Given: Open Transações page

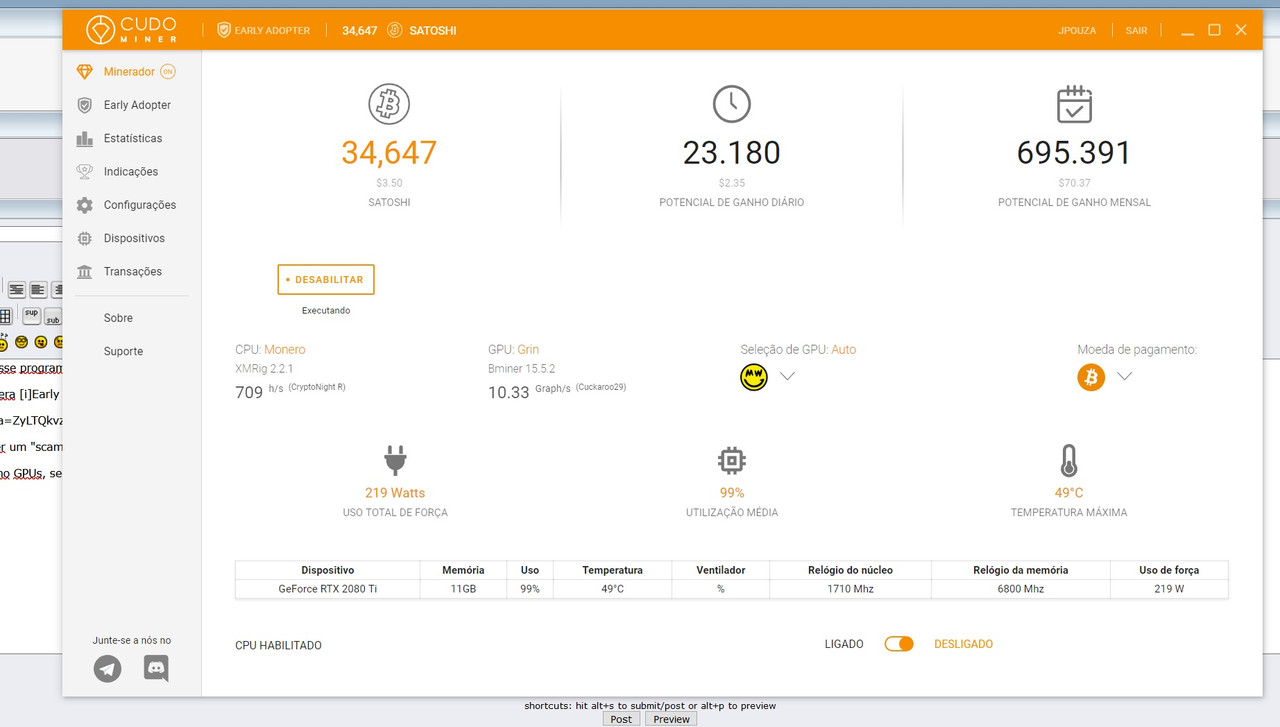Looking at the screenshot, I should pos(133,272).
